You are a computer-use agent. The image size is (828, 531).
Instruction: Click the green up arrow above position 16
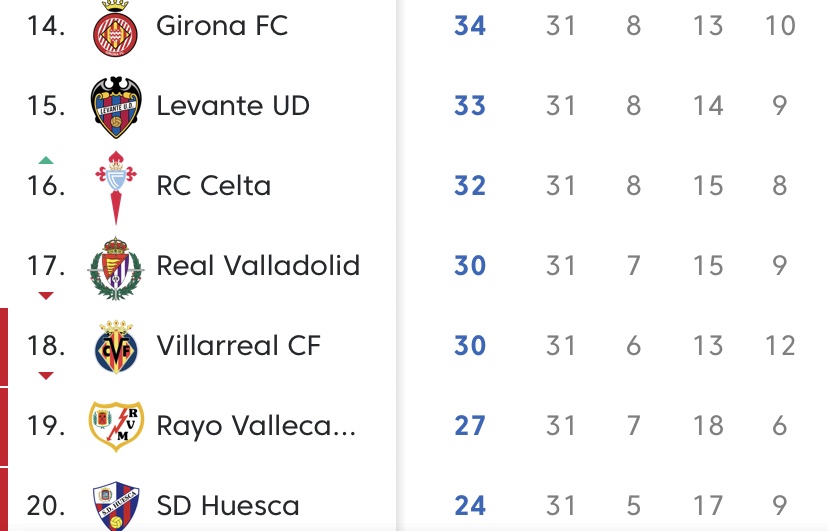tap(46, 160)
